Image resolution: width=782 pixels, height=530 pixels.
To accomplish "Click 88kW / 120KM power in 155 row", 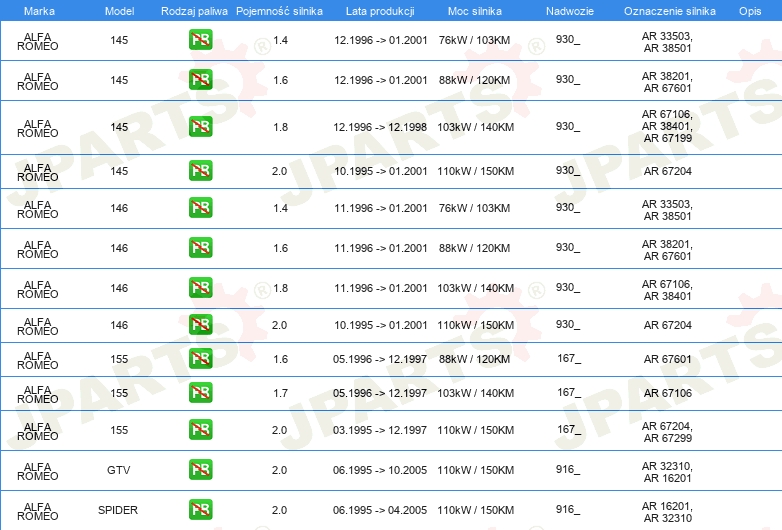I will pyautogui.click(x=474, y=359).
